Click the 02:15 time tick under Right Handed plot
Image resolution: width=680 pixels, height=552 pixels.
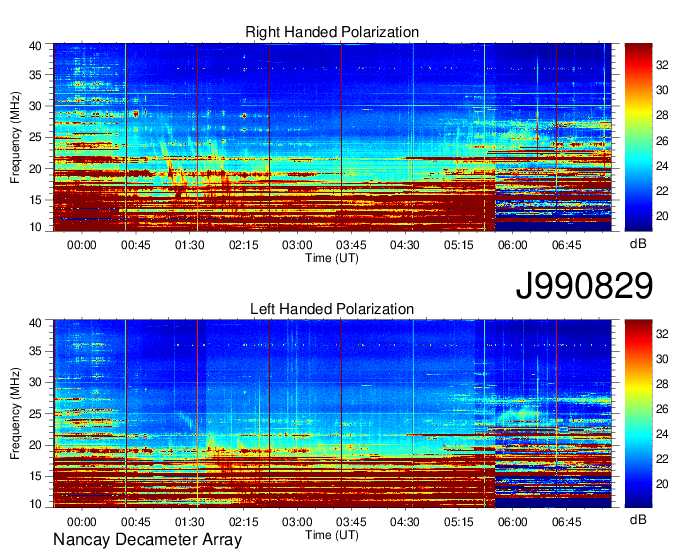(244, 245)
